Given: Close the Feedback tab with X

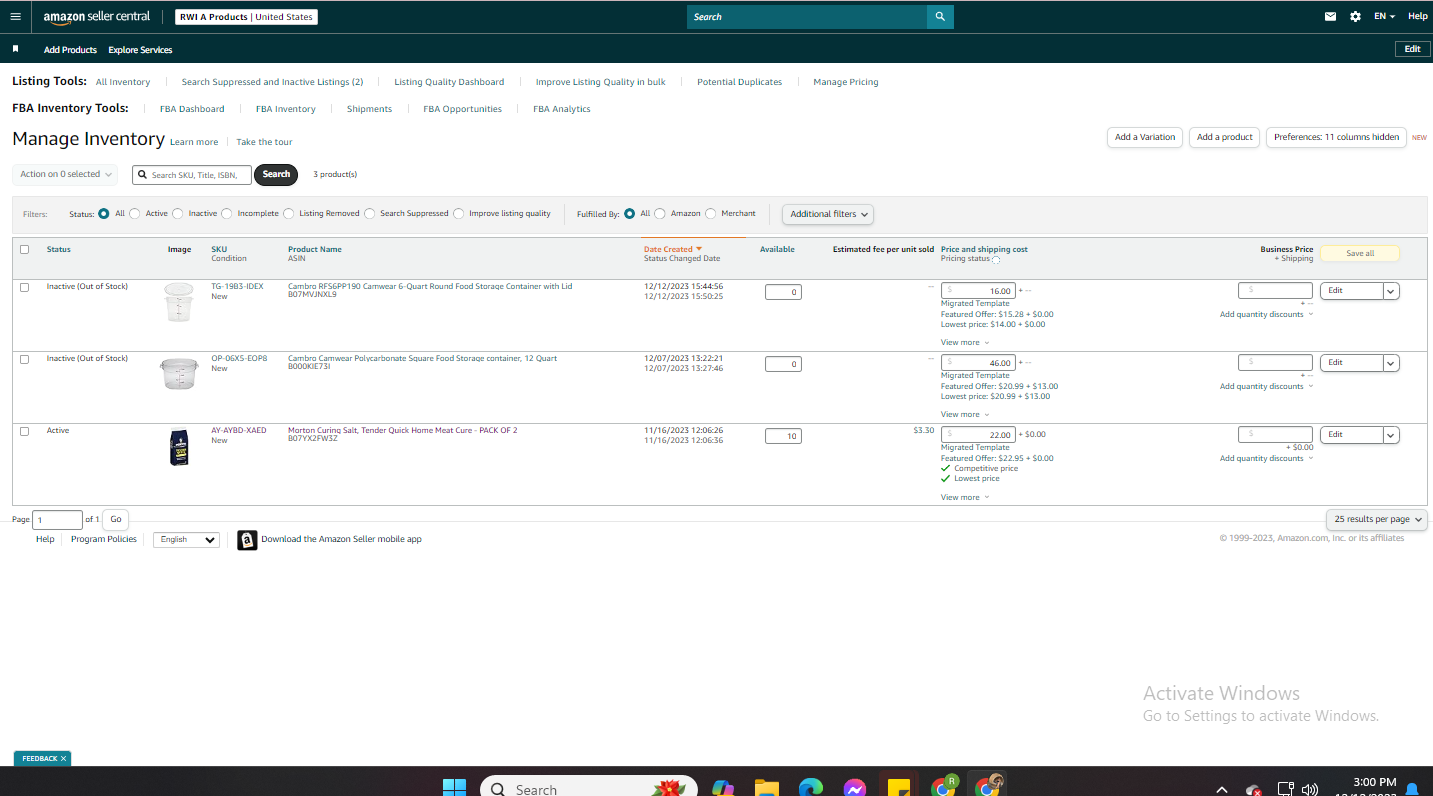Looking at the screenshot, I should pyautogui.click(x=63, y=759).
